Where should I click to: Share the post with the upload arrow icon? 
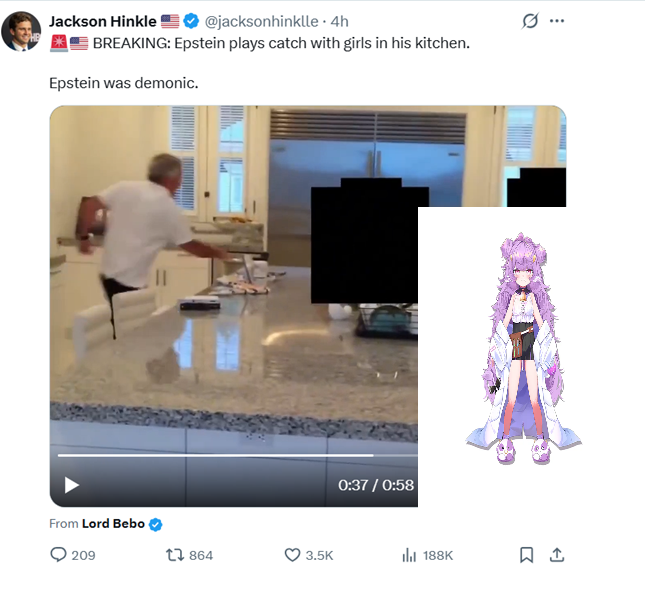pyautogui.click(x=557, y=555)
